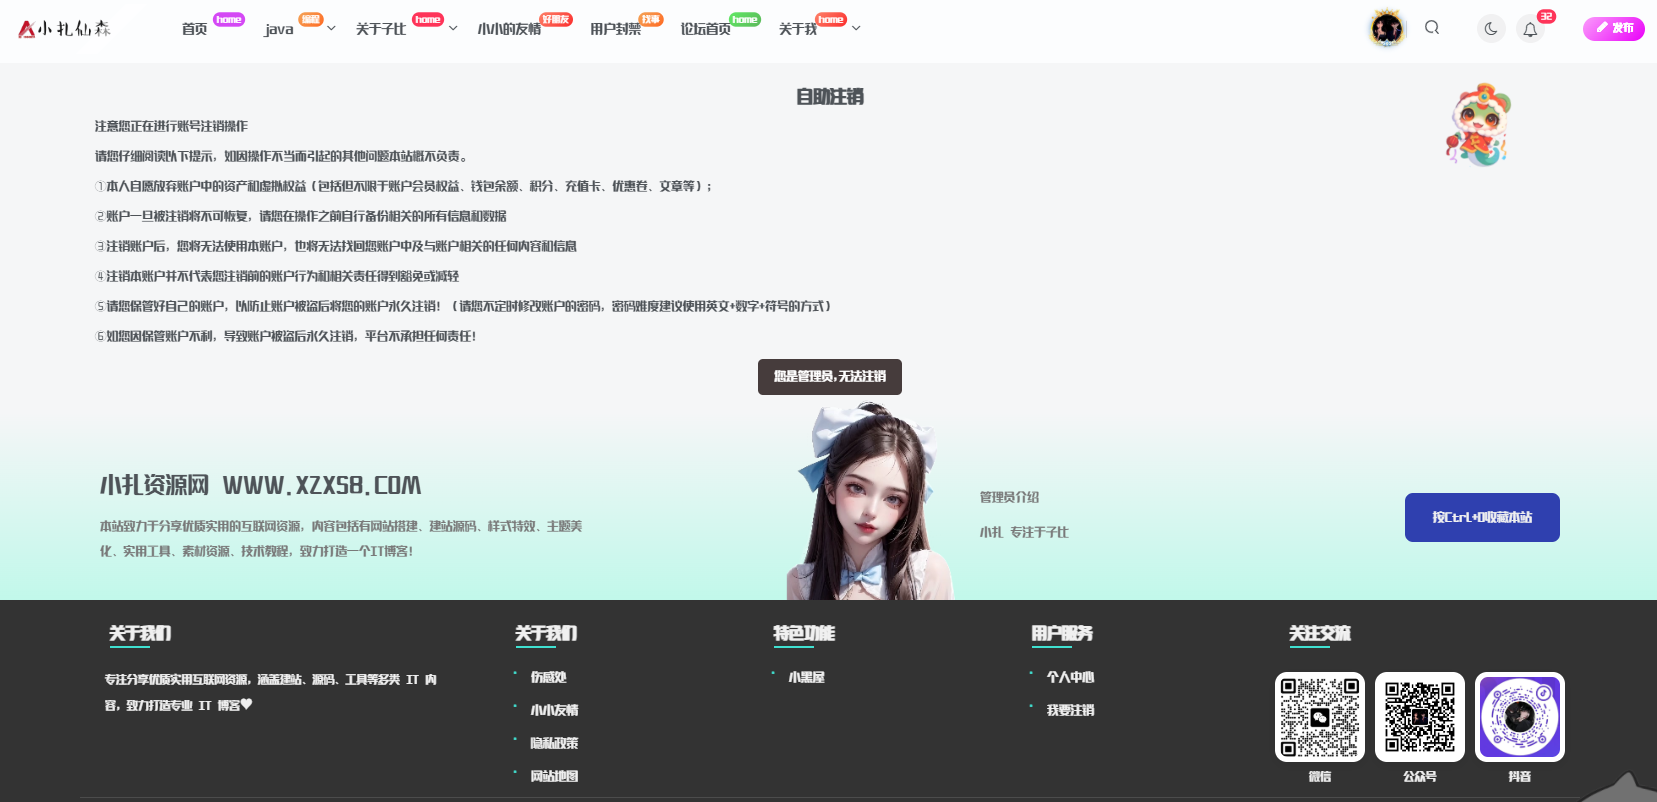Open 小黑屋 footer link
The height and width of the screenshot is (802, 1657).
[806, 677]
